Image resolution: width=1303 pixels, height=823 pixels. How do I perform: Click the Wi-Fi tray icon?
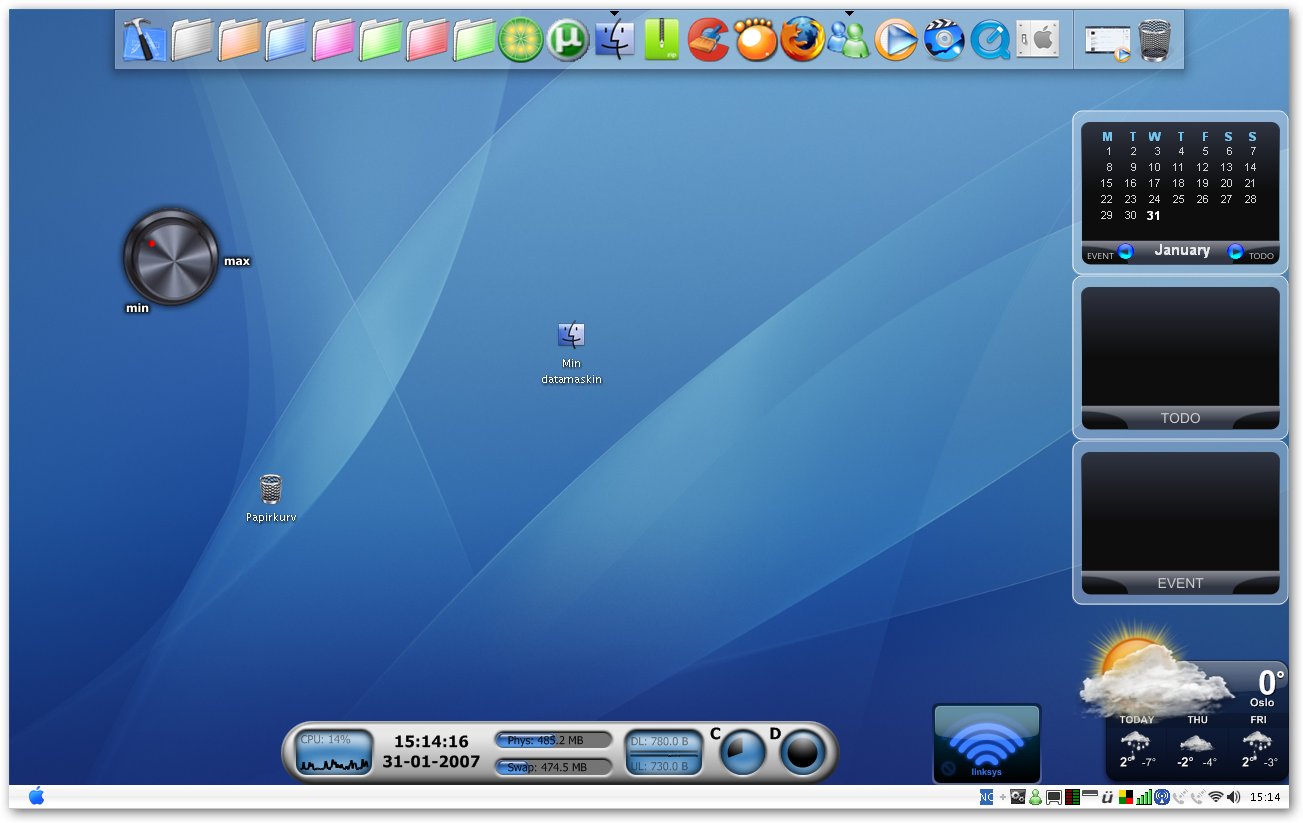click(1216, 797)
